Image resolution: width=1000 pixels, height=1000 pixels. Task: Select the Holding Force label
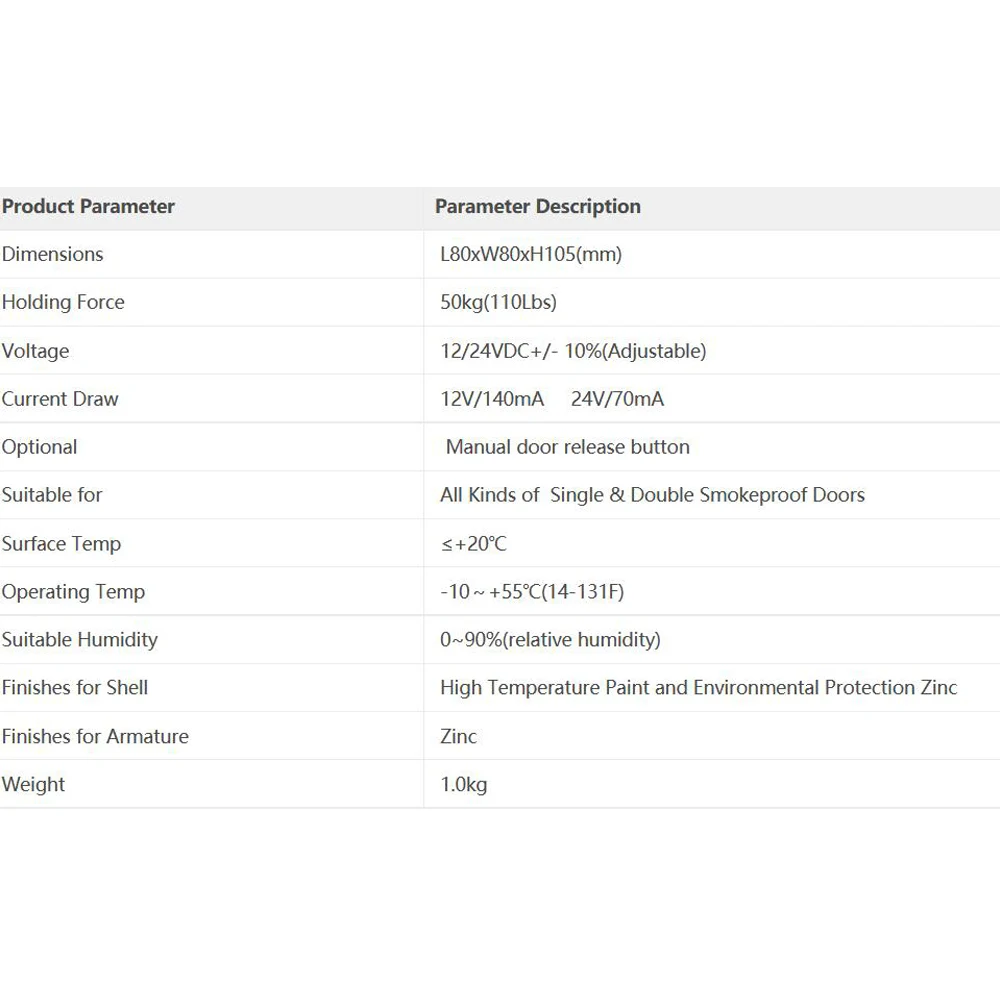pos(63,302)
